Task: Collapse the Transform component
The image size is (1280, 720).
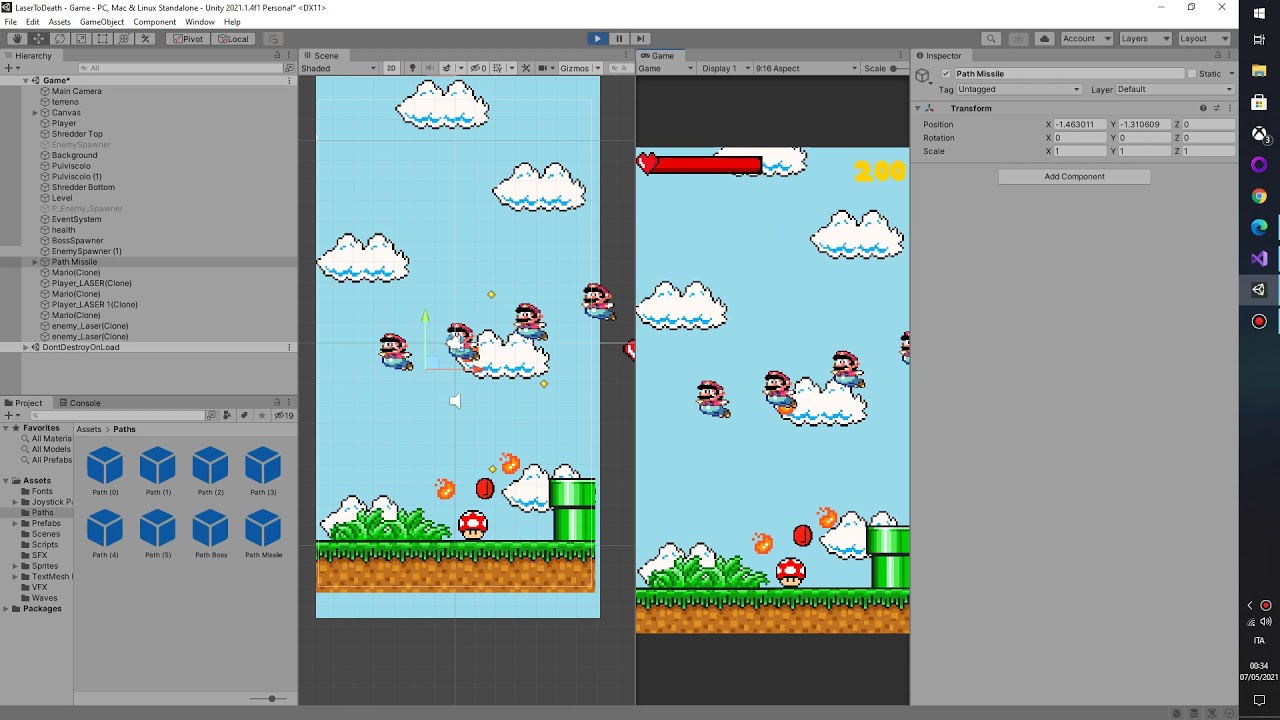Action: [917, 108]
